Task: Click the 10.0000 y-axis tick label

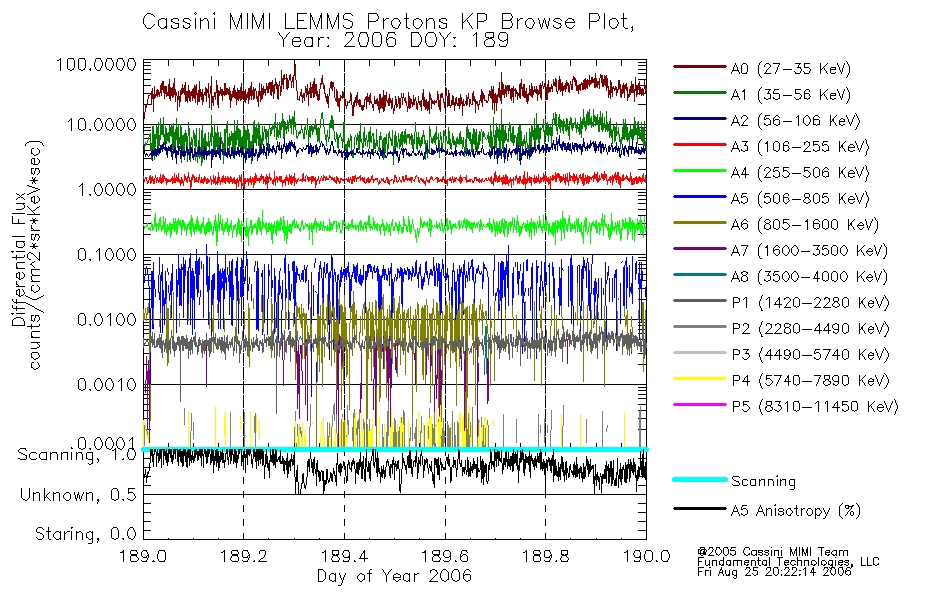Action: coord(101,125)
